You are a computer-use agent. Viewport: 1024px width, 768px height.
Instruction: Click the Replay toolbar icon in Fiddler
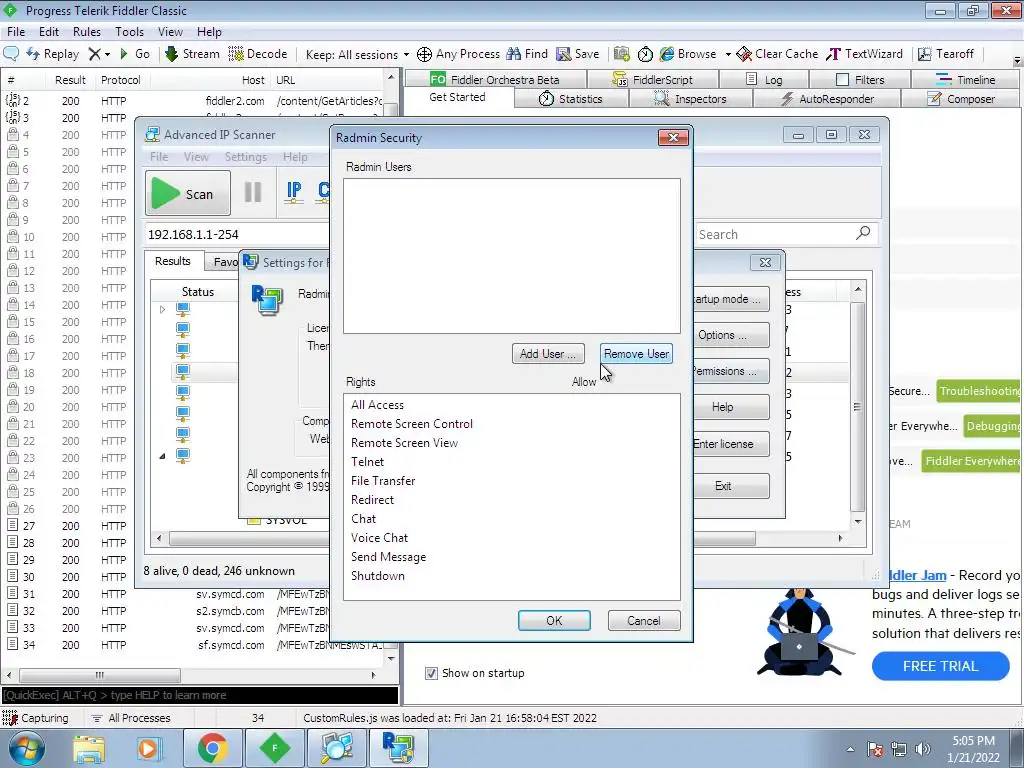click(x=33, y=54)
